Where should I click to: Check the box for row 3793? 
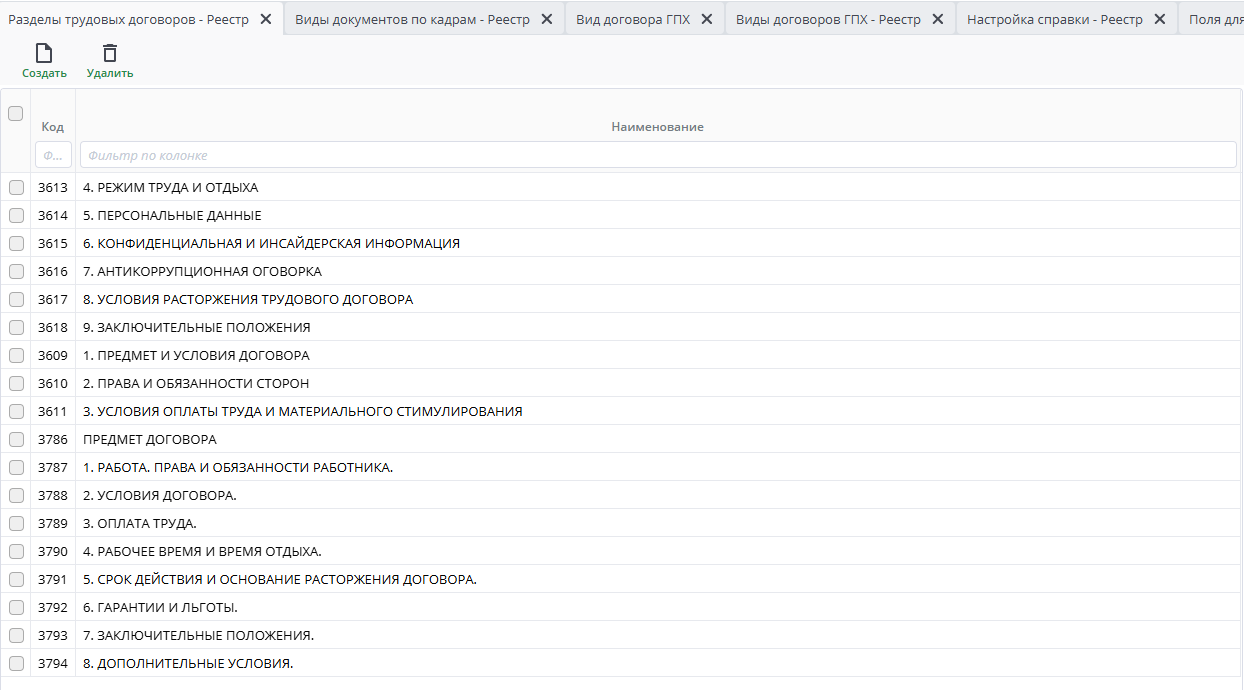click(16, 635)
